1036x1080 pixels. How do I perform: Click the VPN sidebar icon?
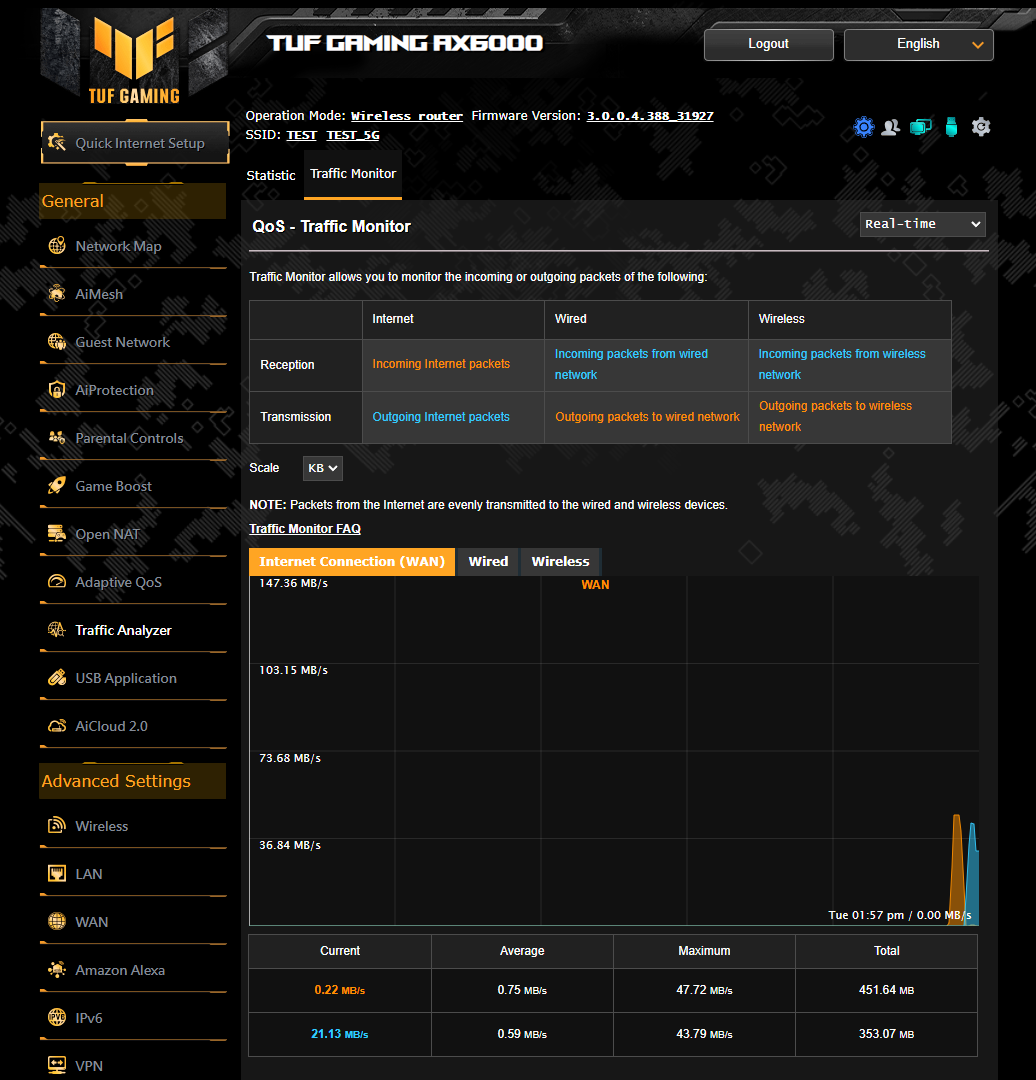pos(56,1065)
